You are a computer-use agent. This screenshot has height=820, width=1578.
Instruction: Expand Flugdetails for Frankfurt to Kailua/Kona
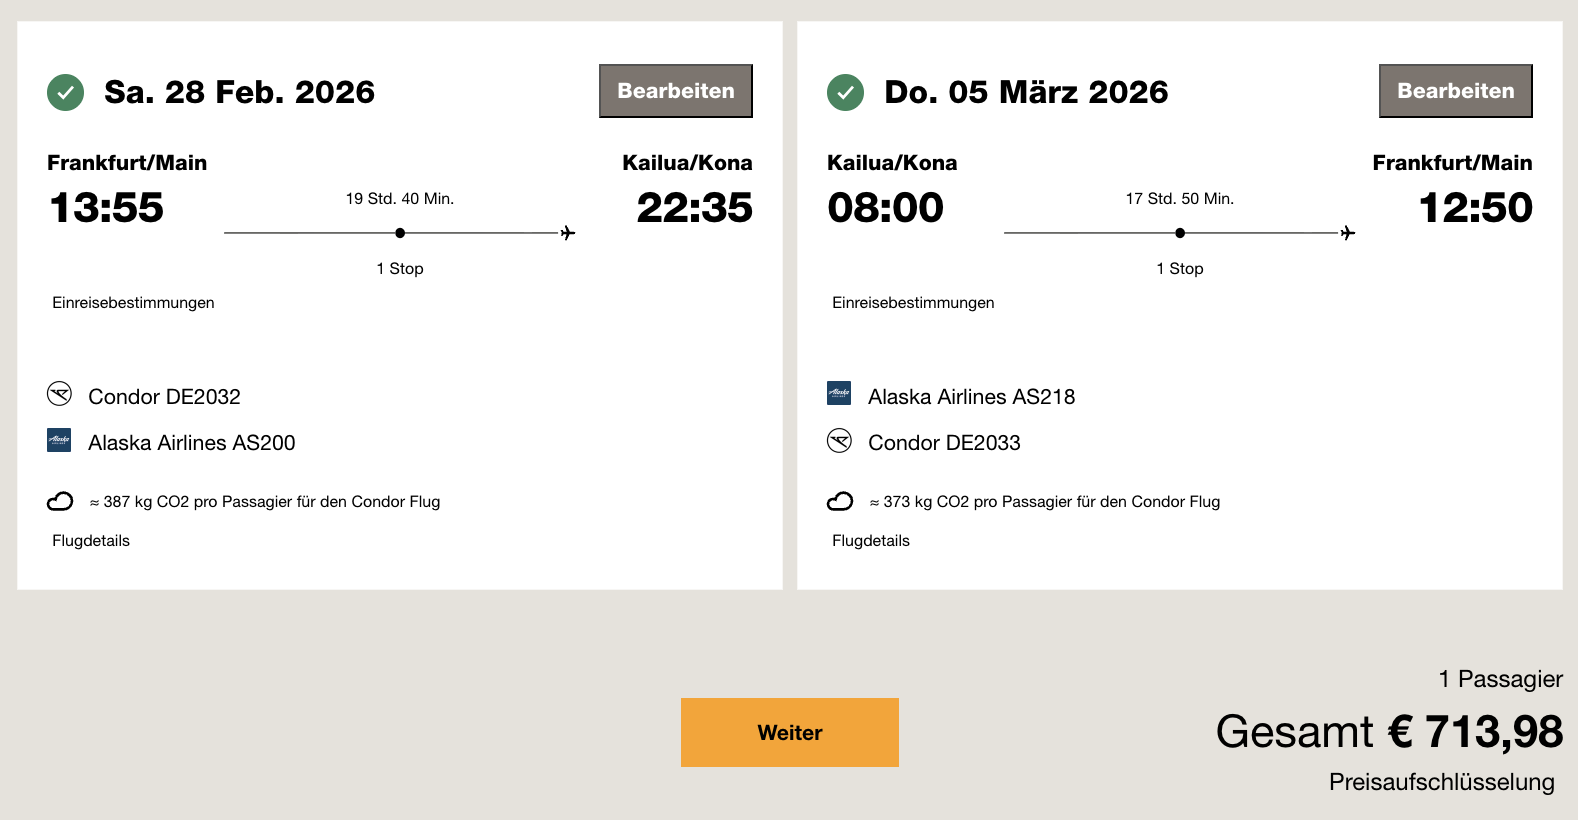91,541
